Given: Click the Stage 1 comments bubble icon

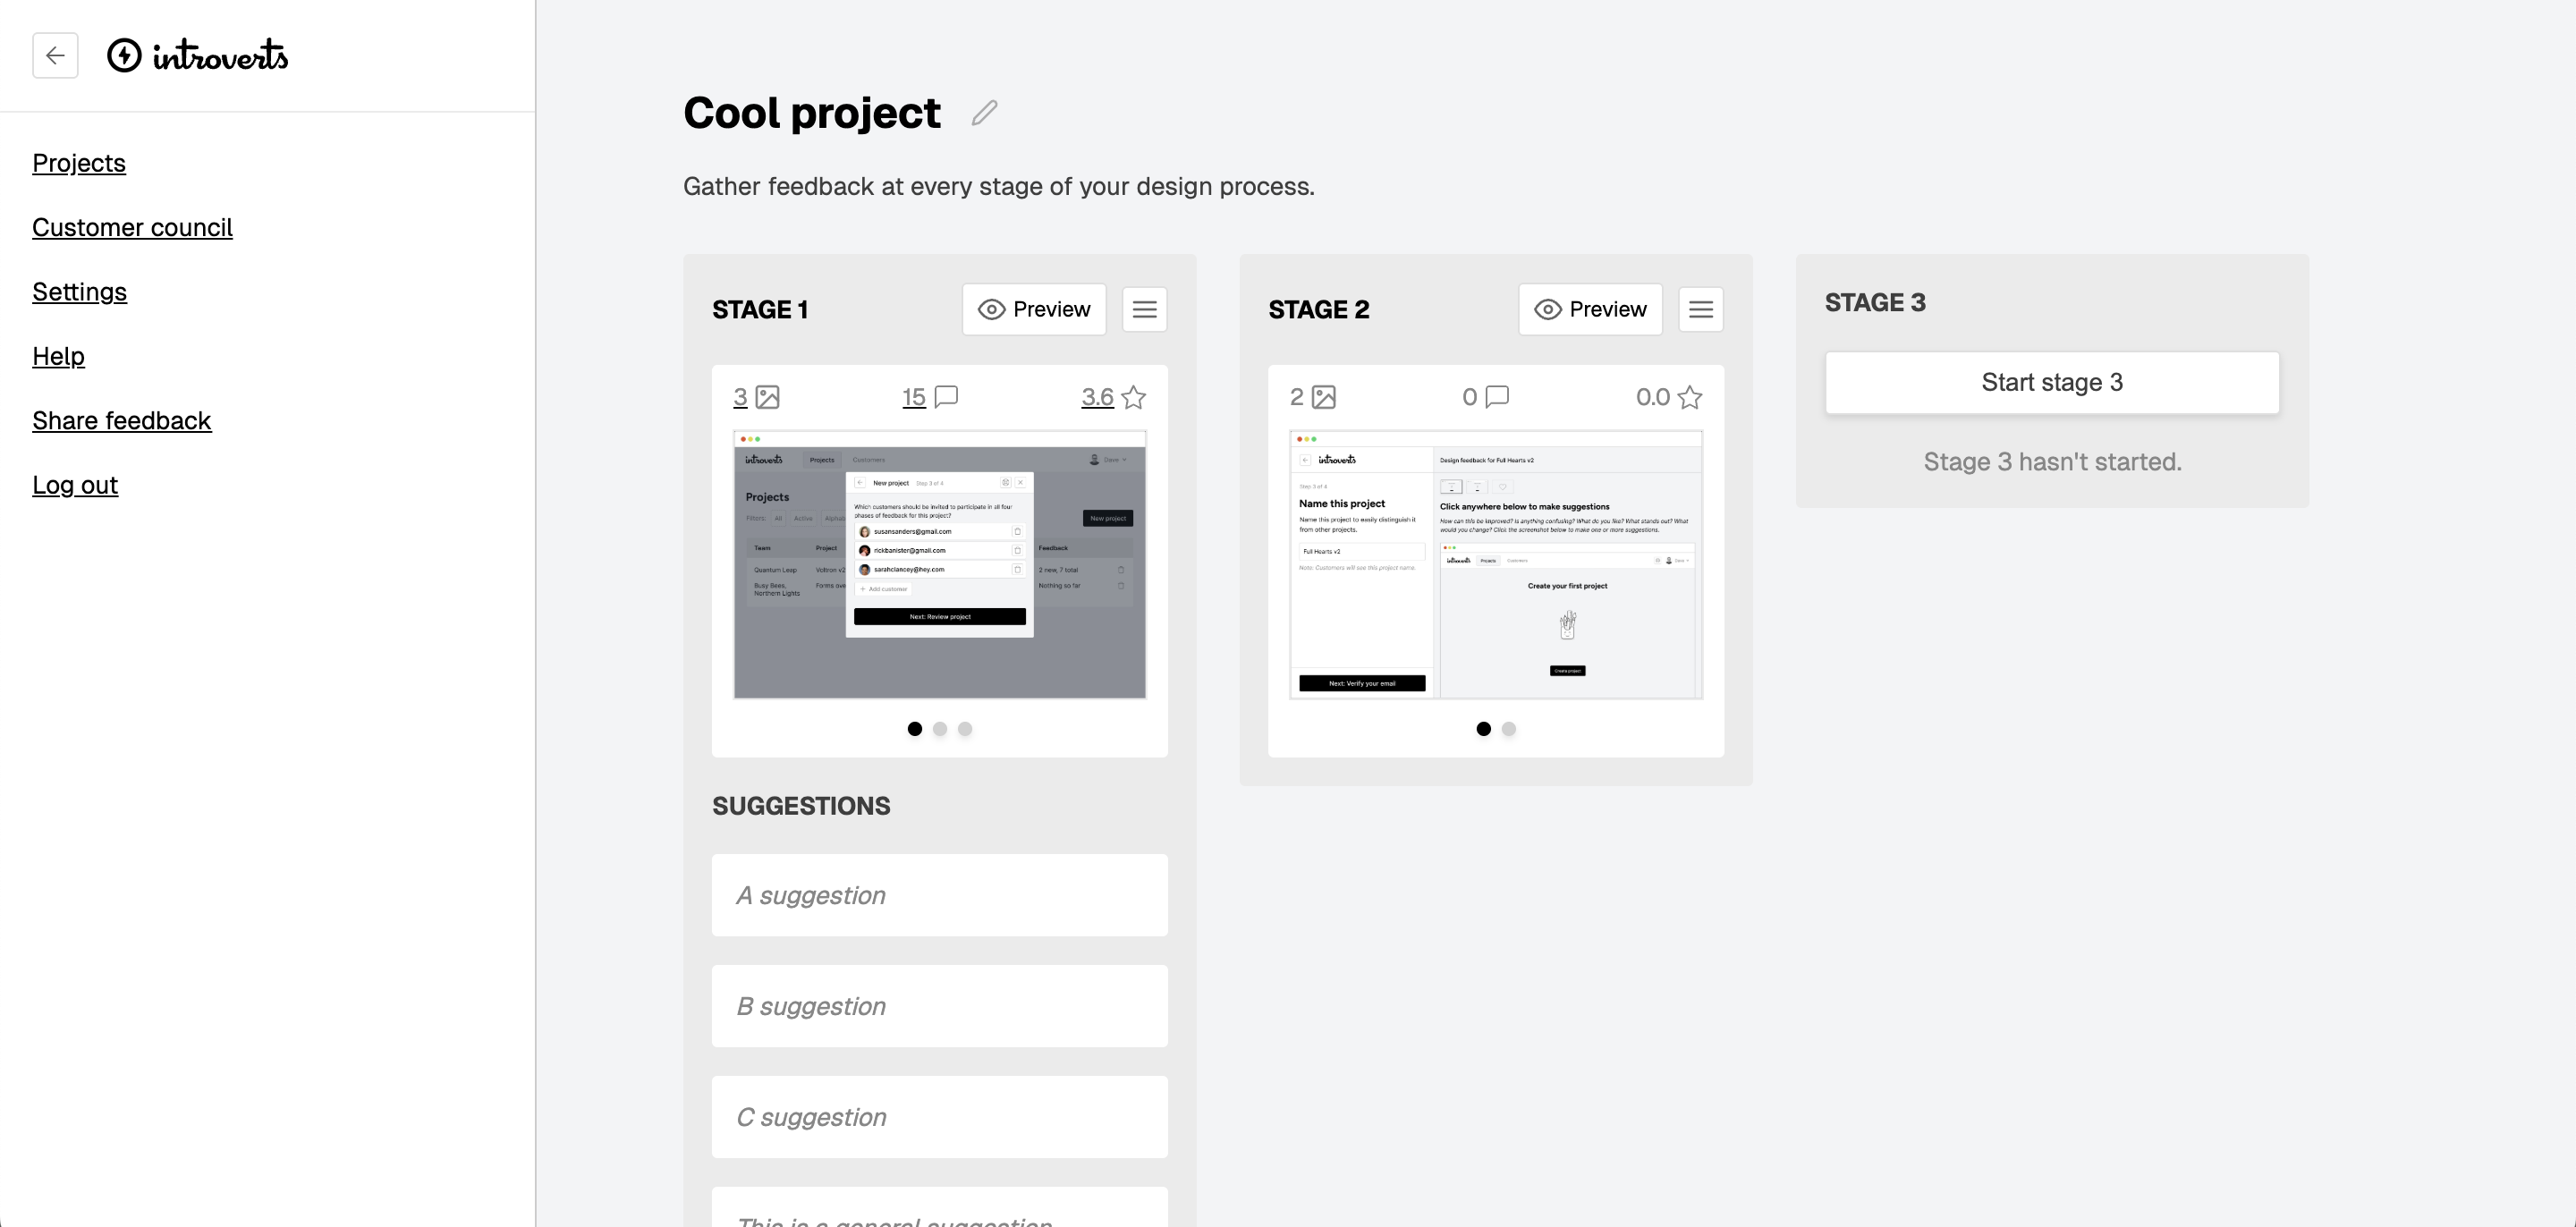Looking at the screenshot, I should [945, 397].
